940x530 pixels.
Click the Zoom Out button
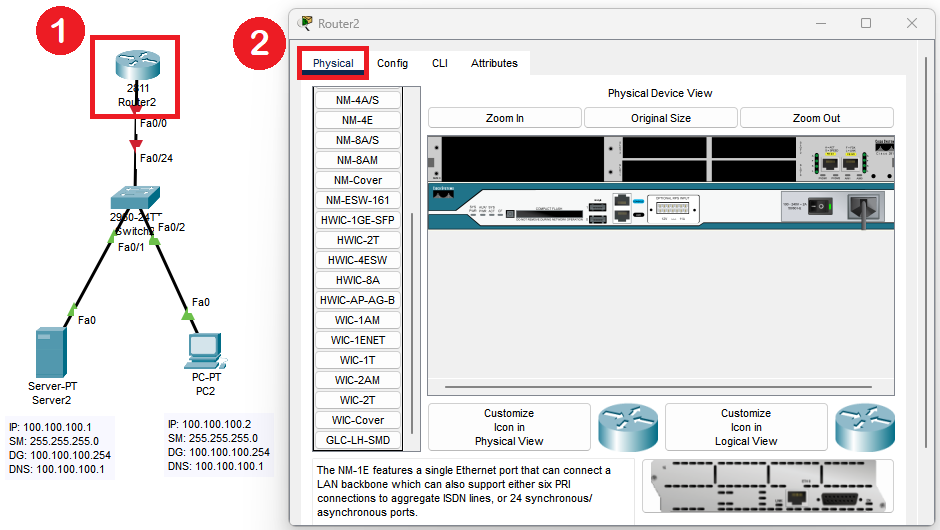tap(817, 118)
